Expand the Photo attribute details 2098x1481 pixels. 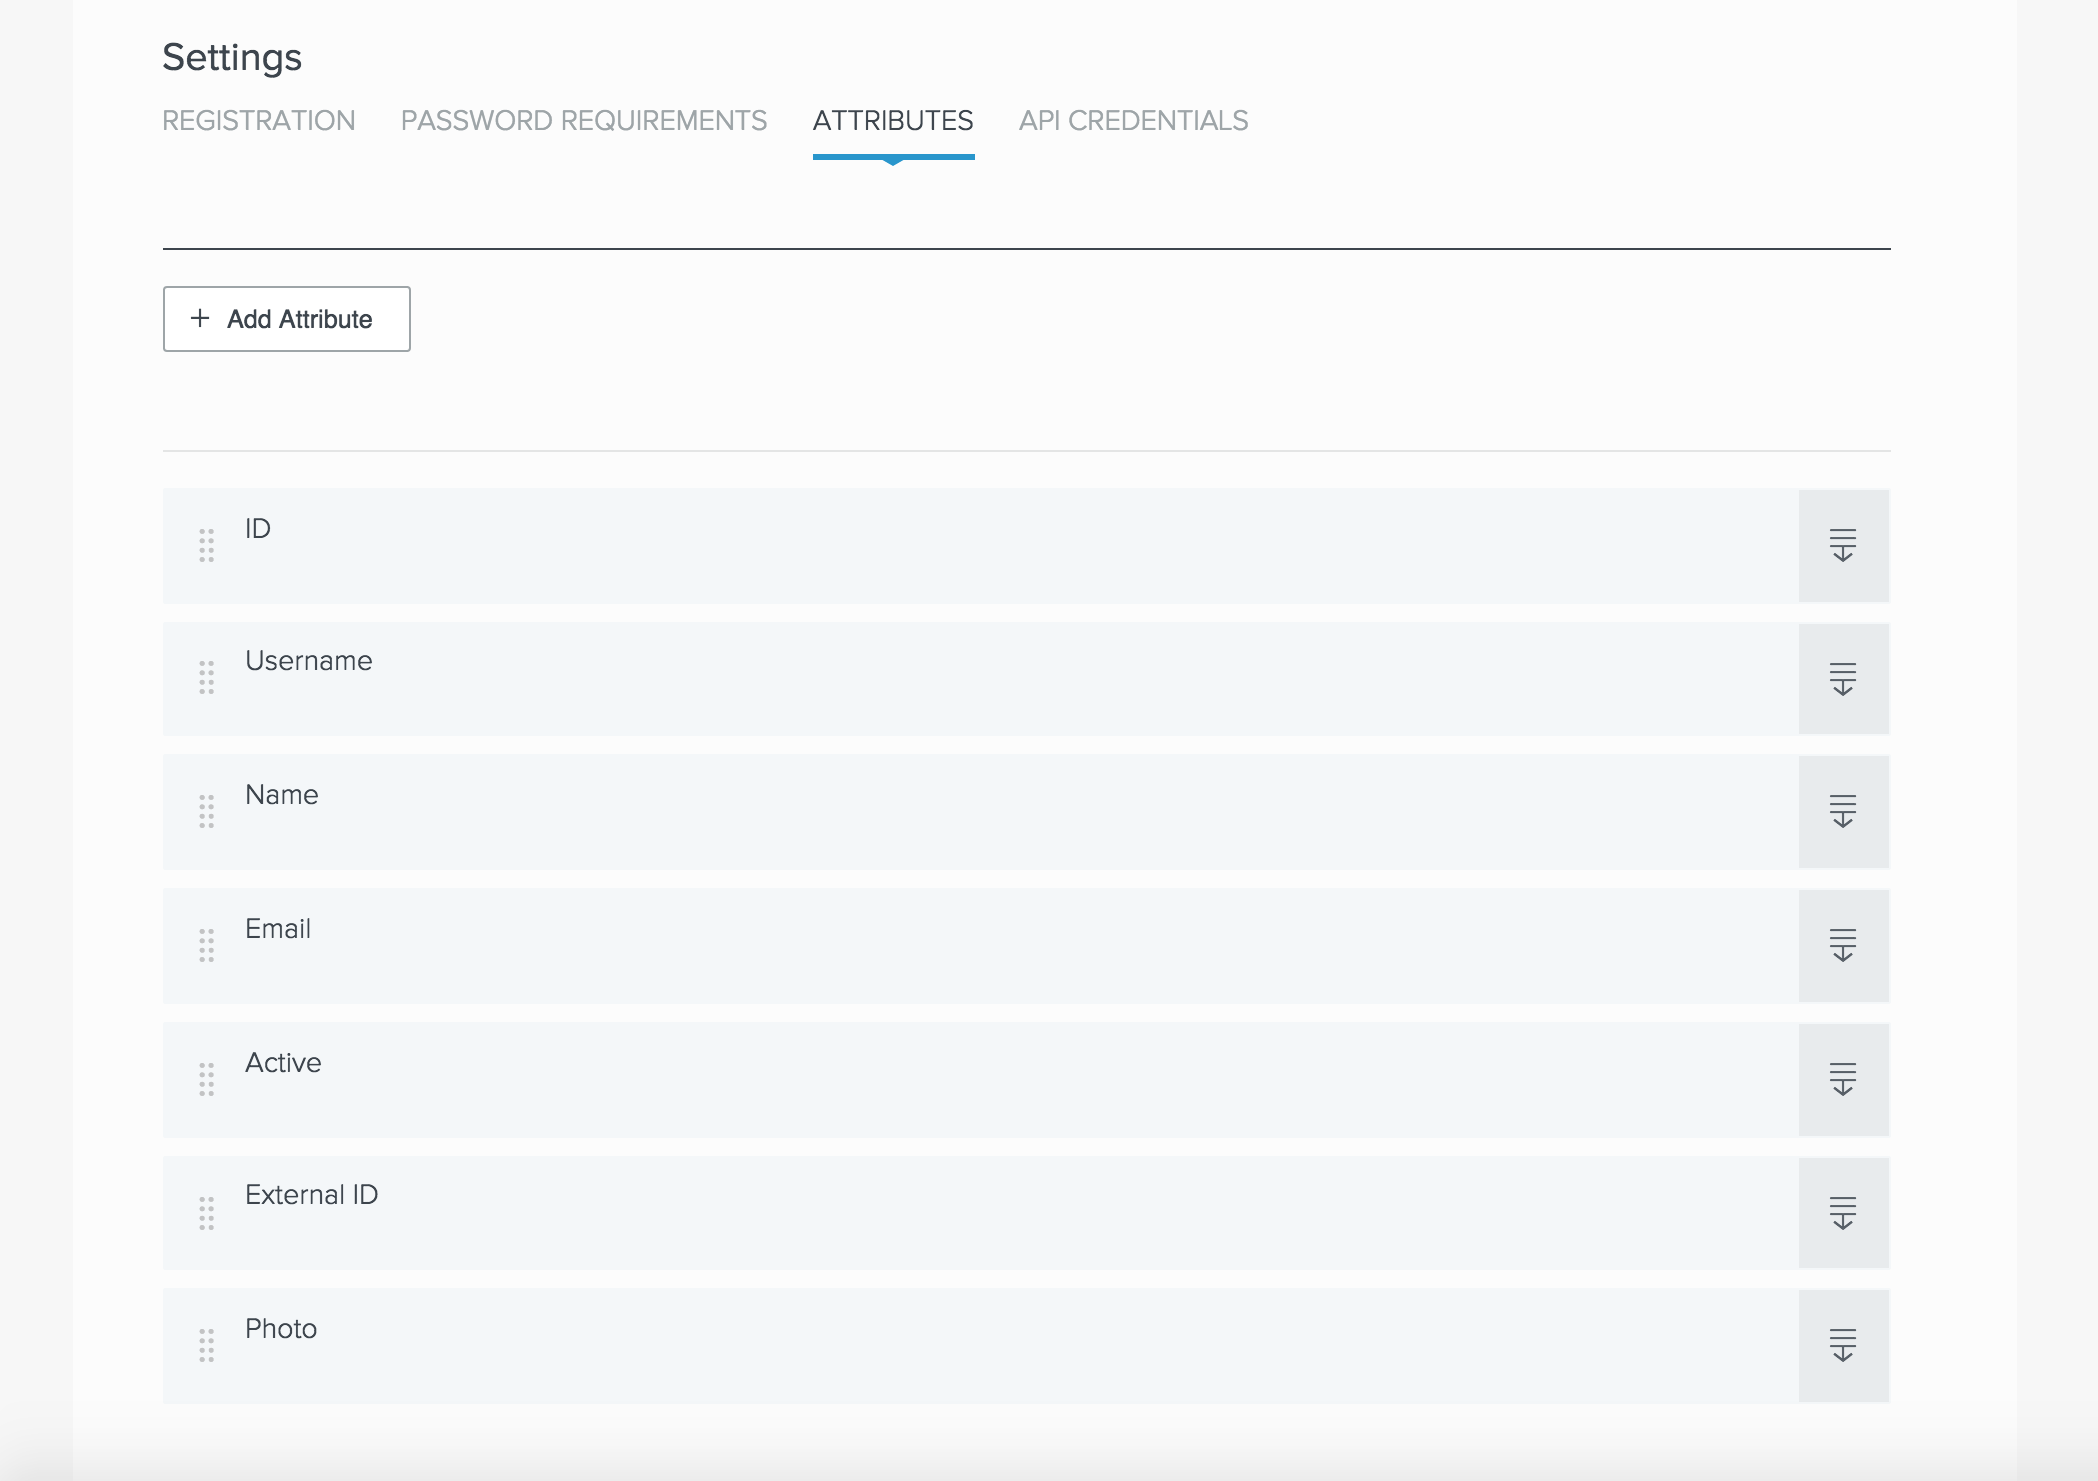[1842, 1345]
